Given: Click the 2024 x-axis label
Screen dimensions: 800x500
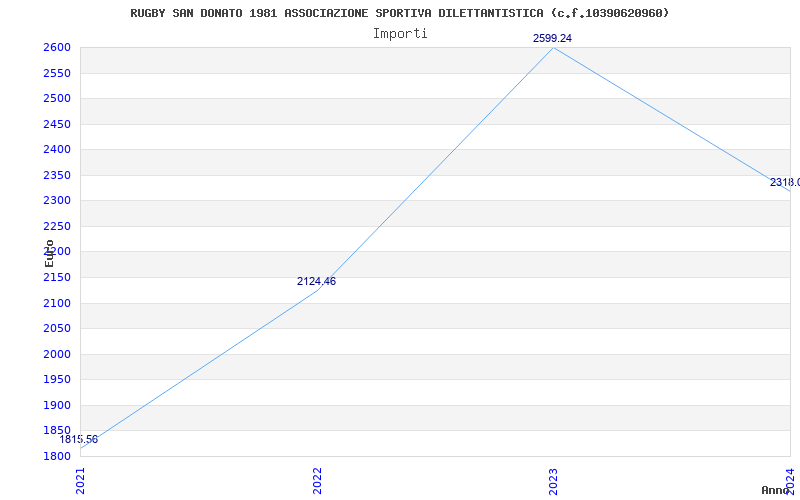Looking at the screenshot, I should tap(790, 480).
